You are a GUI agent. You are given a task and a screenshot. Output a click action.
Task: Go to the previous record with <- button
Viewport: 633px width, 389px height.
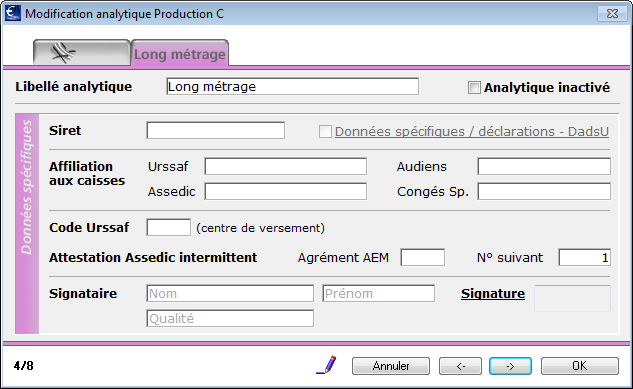click(x=460, y=366)
